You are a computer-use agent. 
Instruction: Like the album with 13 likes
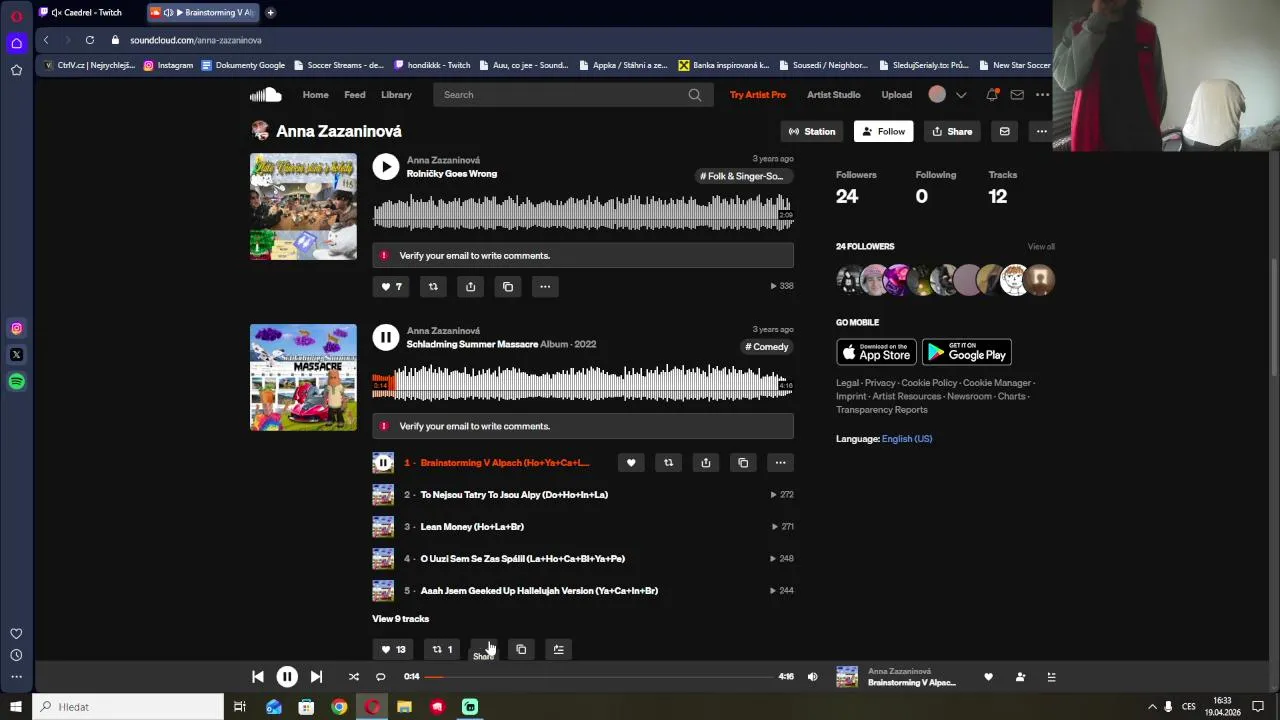(393, 650)
